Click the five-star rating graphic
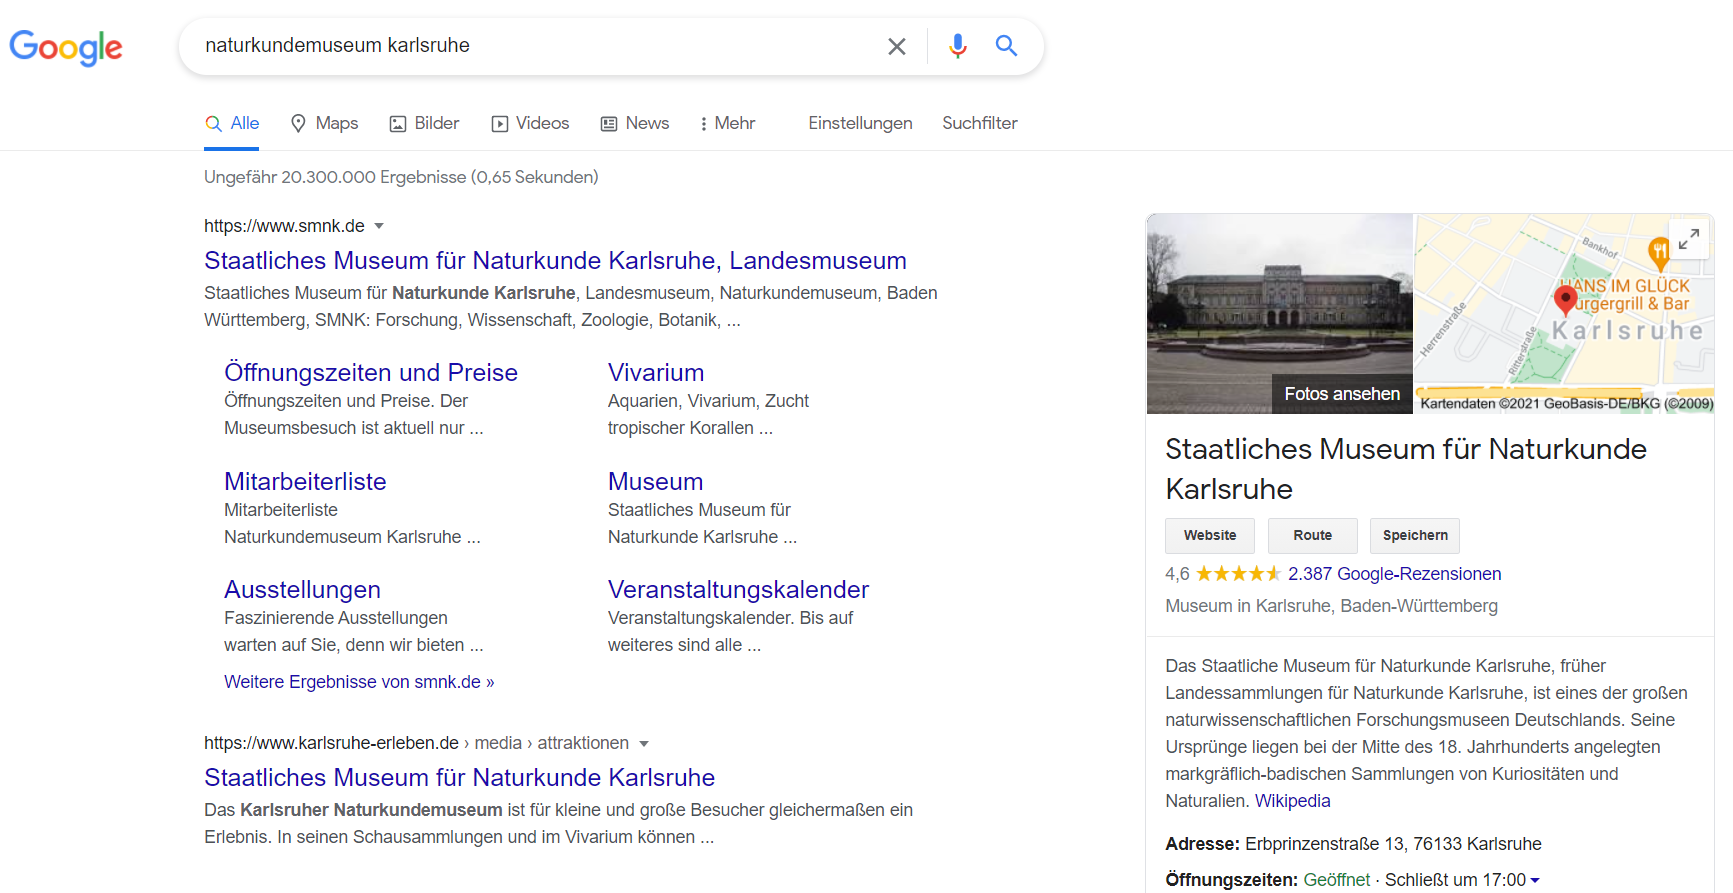This screenshot has width=1733, height=893. click(x=1238, y=574)
